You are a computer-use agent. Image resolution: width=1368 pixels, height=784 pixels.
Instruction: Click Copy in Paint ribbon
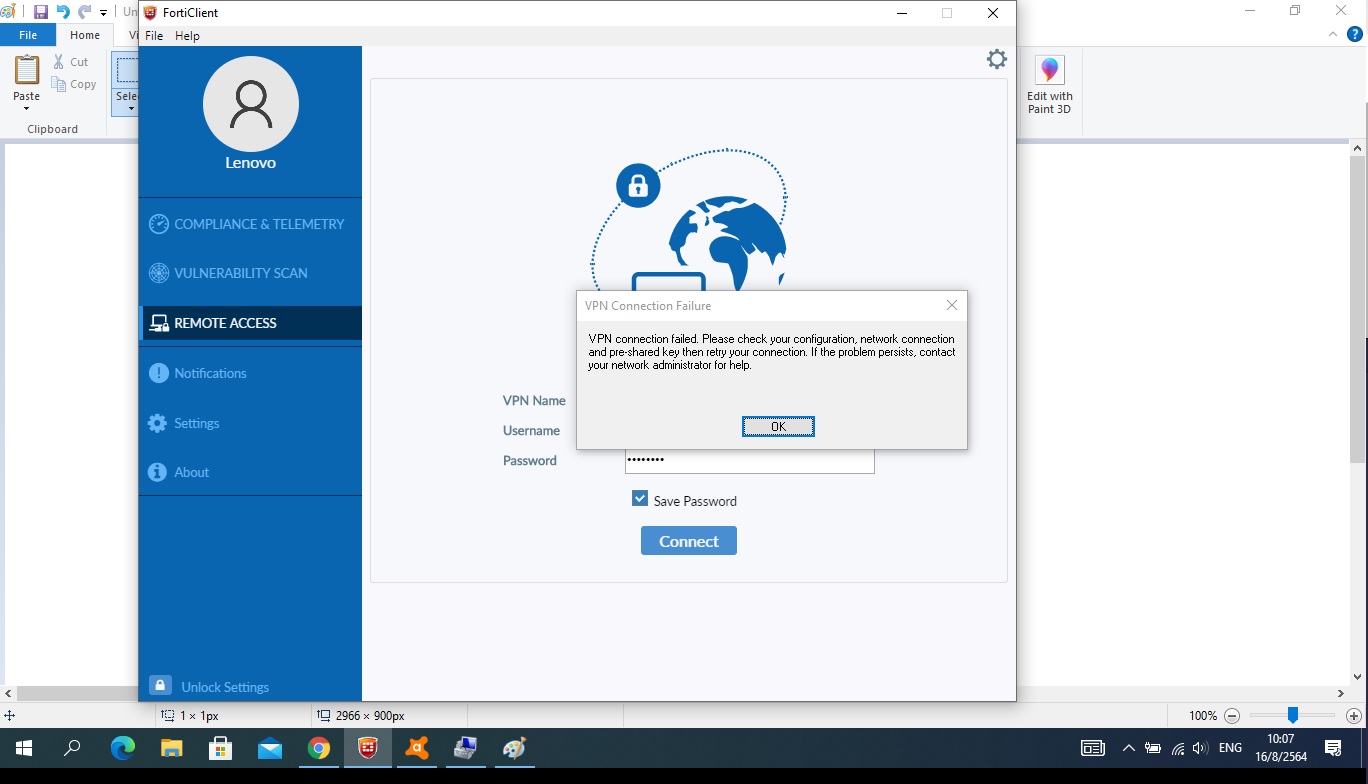click(x=74, y=85)
